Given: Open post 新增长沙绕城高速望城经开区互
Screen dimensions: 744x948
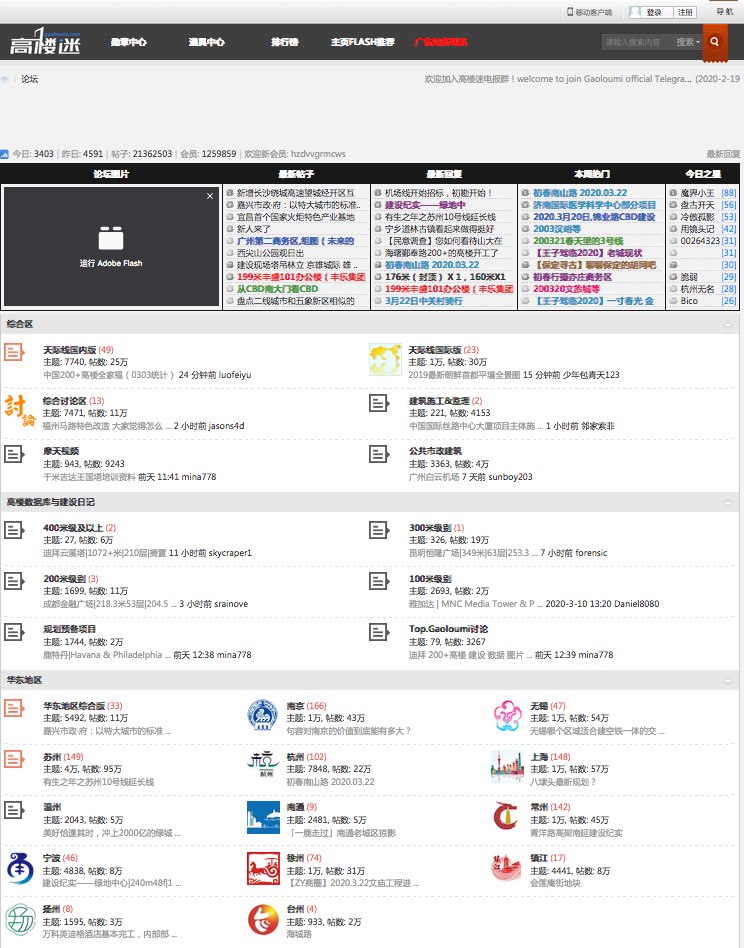Looking at the screenshot, I should tap(296, 193).
